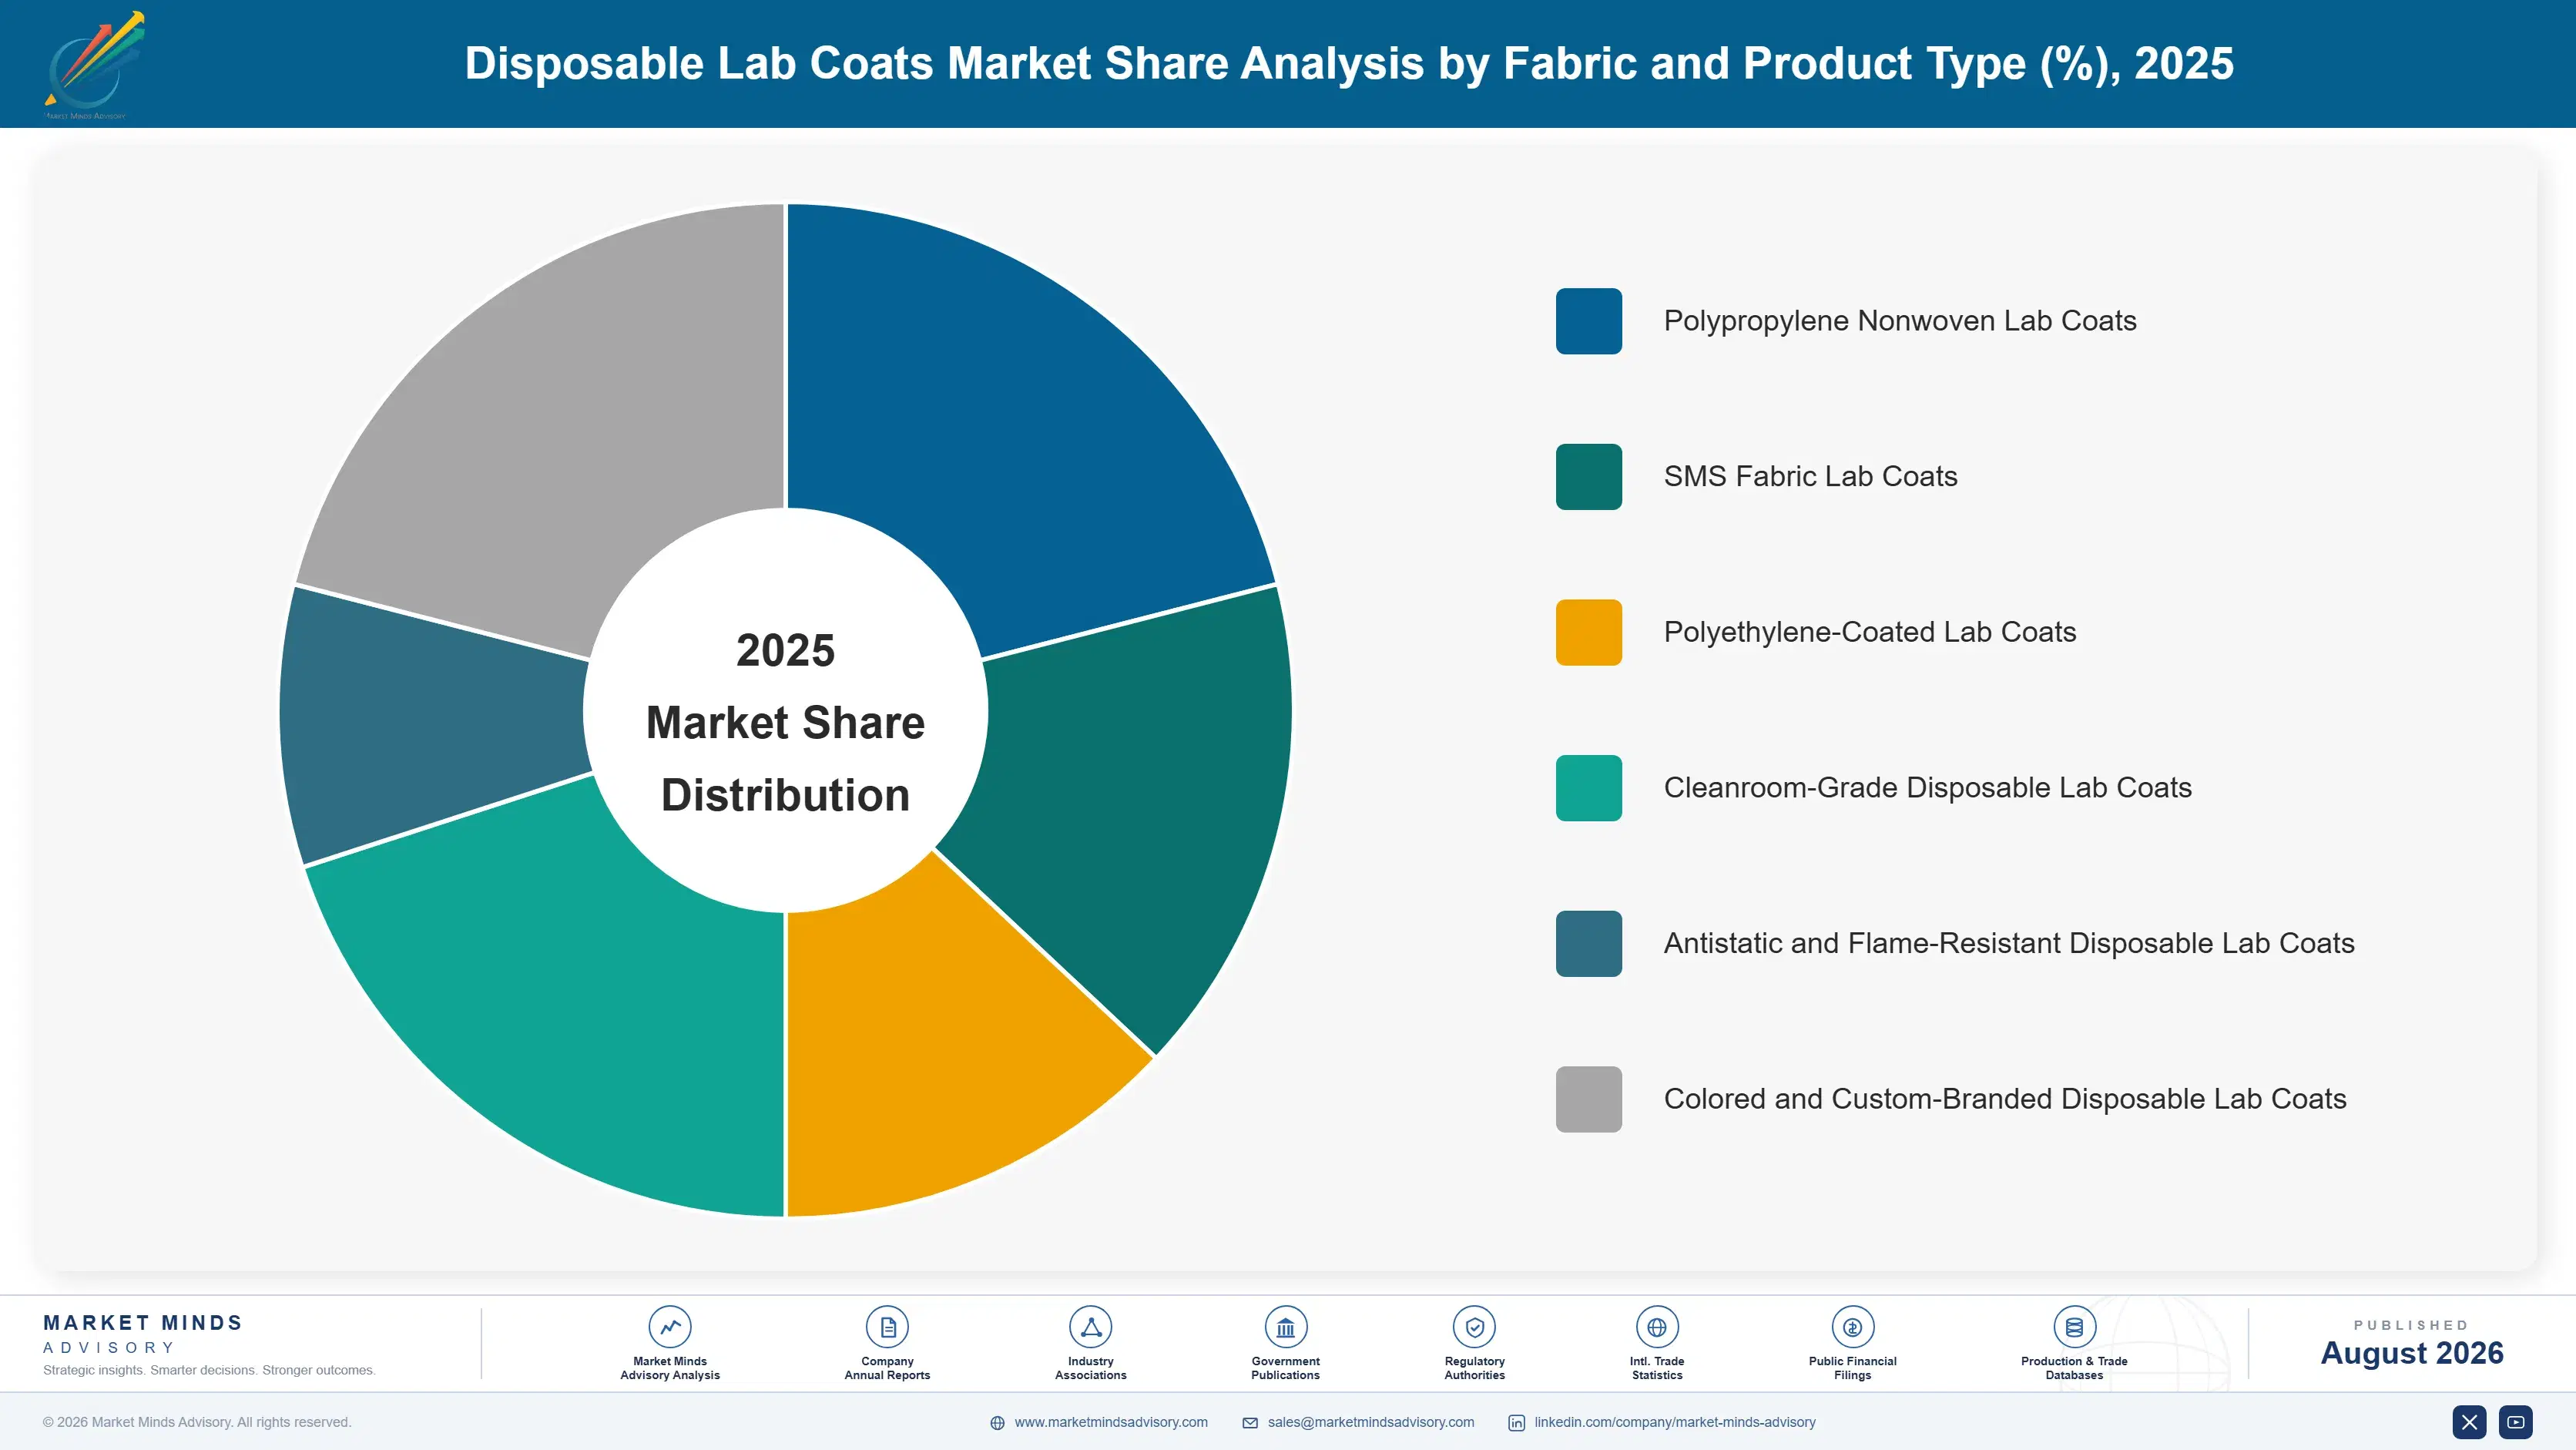Click the Market Minds Advisory logo in header

pyautogui.click(x=94, y=65)
